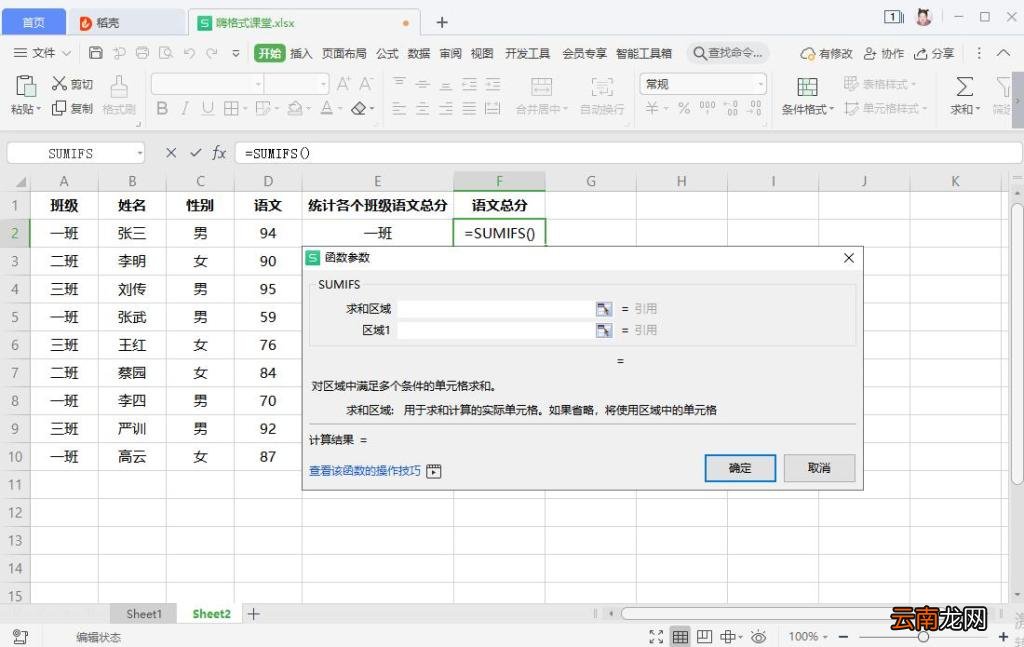Click the Copy icon
1024x647 pixels.
click(59, 108)
